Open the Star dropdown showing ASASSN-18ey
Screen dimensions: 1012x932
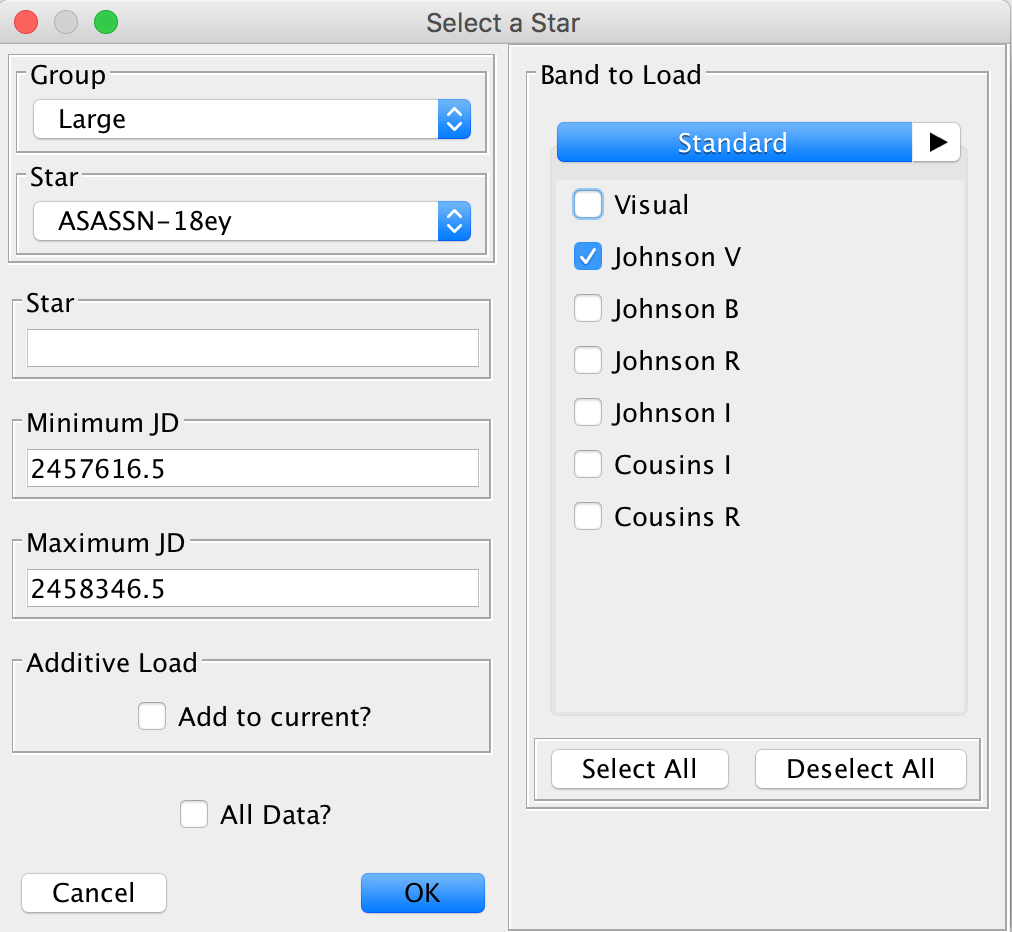click(252, 221)
